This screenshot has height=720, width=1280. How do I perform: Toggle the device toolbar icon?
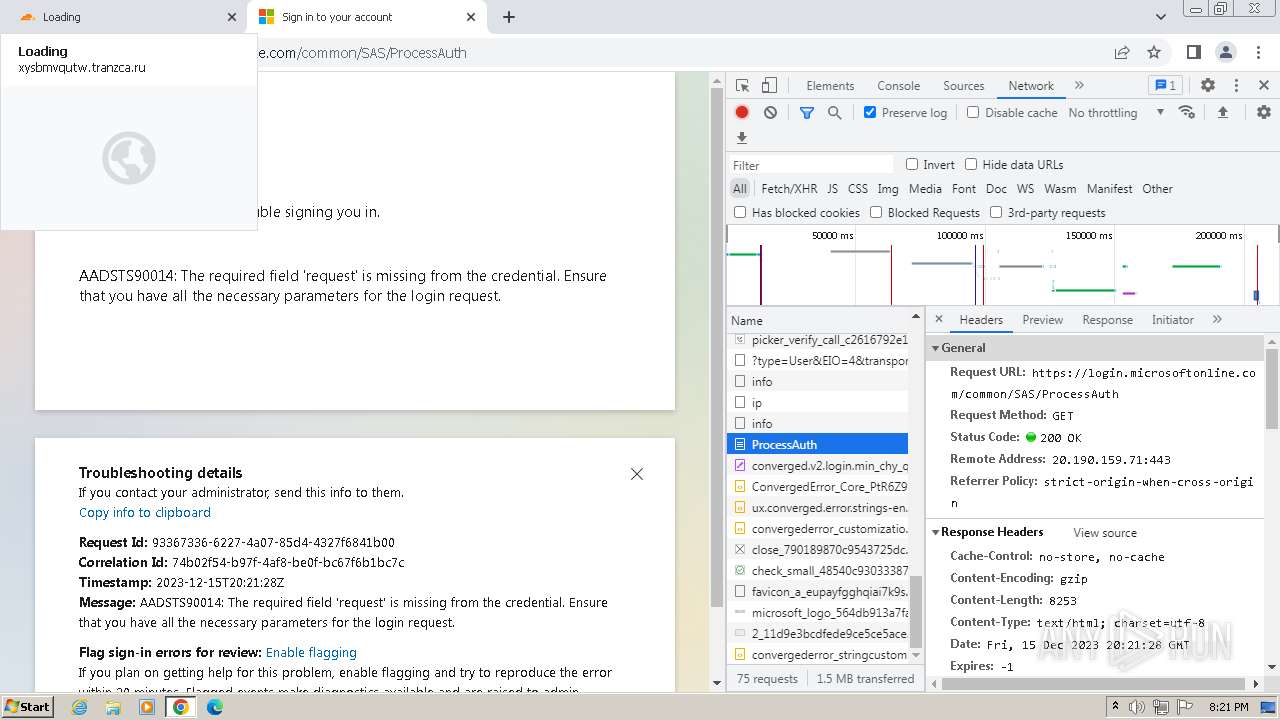(769, 86)
